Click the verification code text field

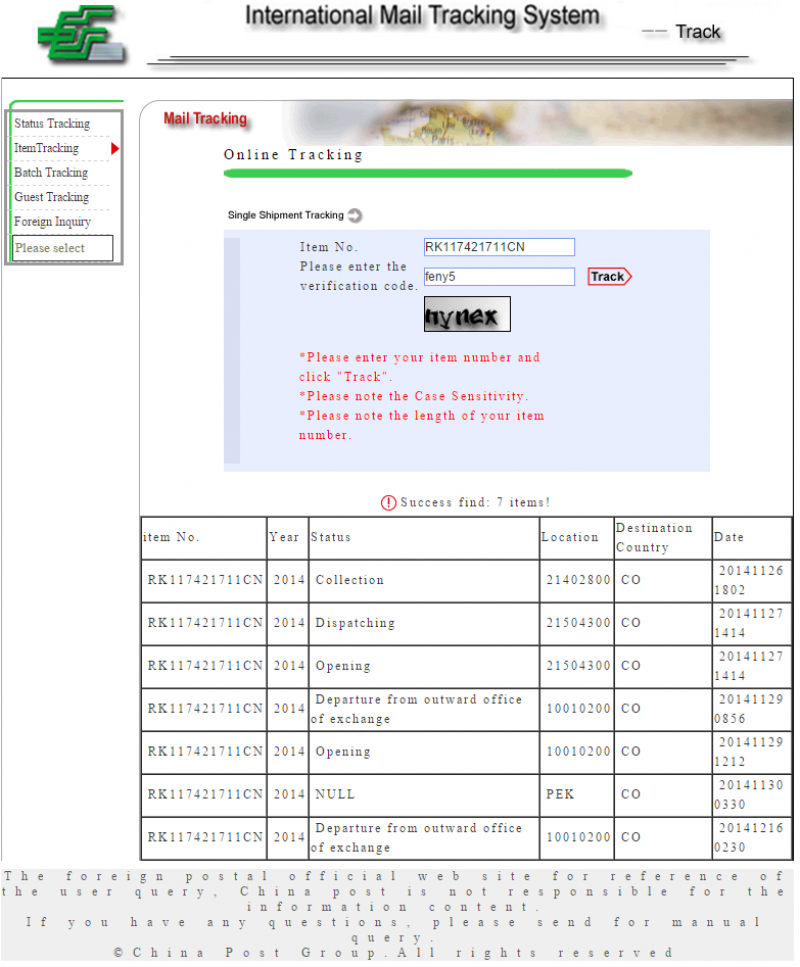499,277
